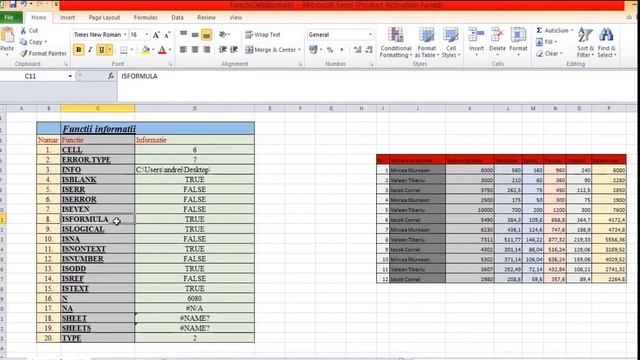Click the red Font Color button

(162, 50)
